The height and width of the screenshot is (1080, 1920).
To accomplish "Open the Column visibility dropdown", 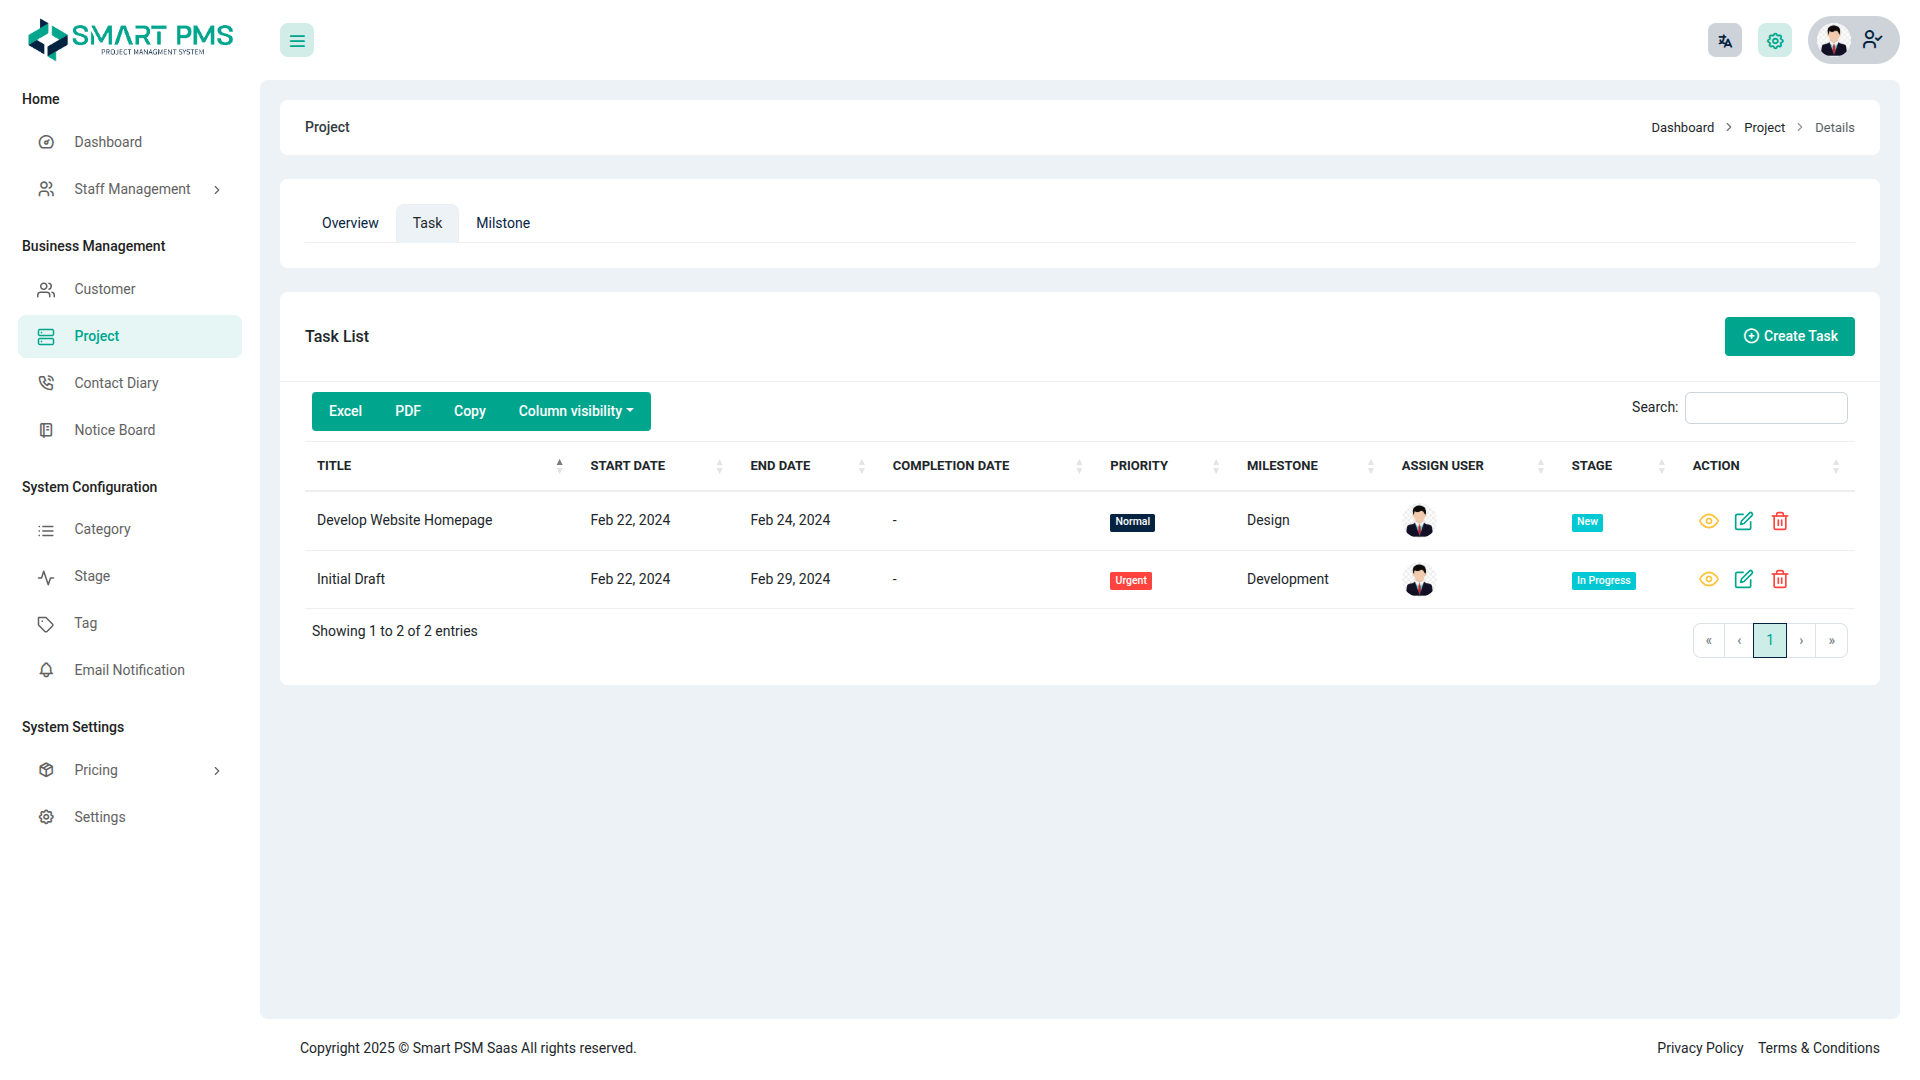I will click(x=575, y=411).
